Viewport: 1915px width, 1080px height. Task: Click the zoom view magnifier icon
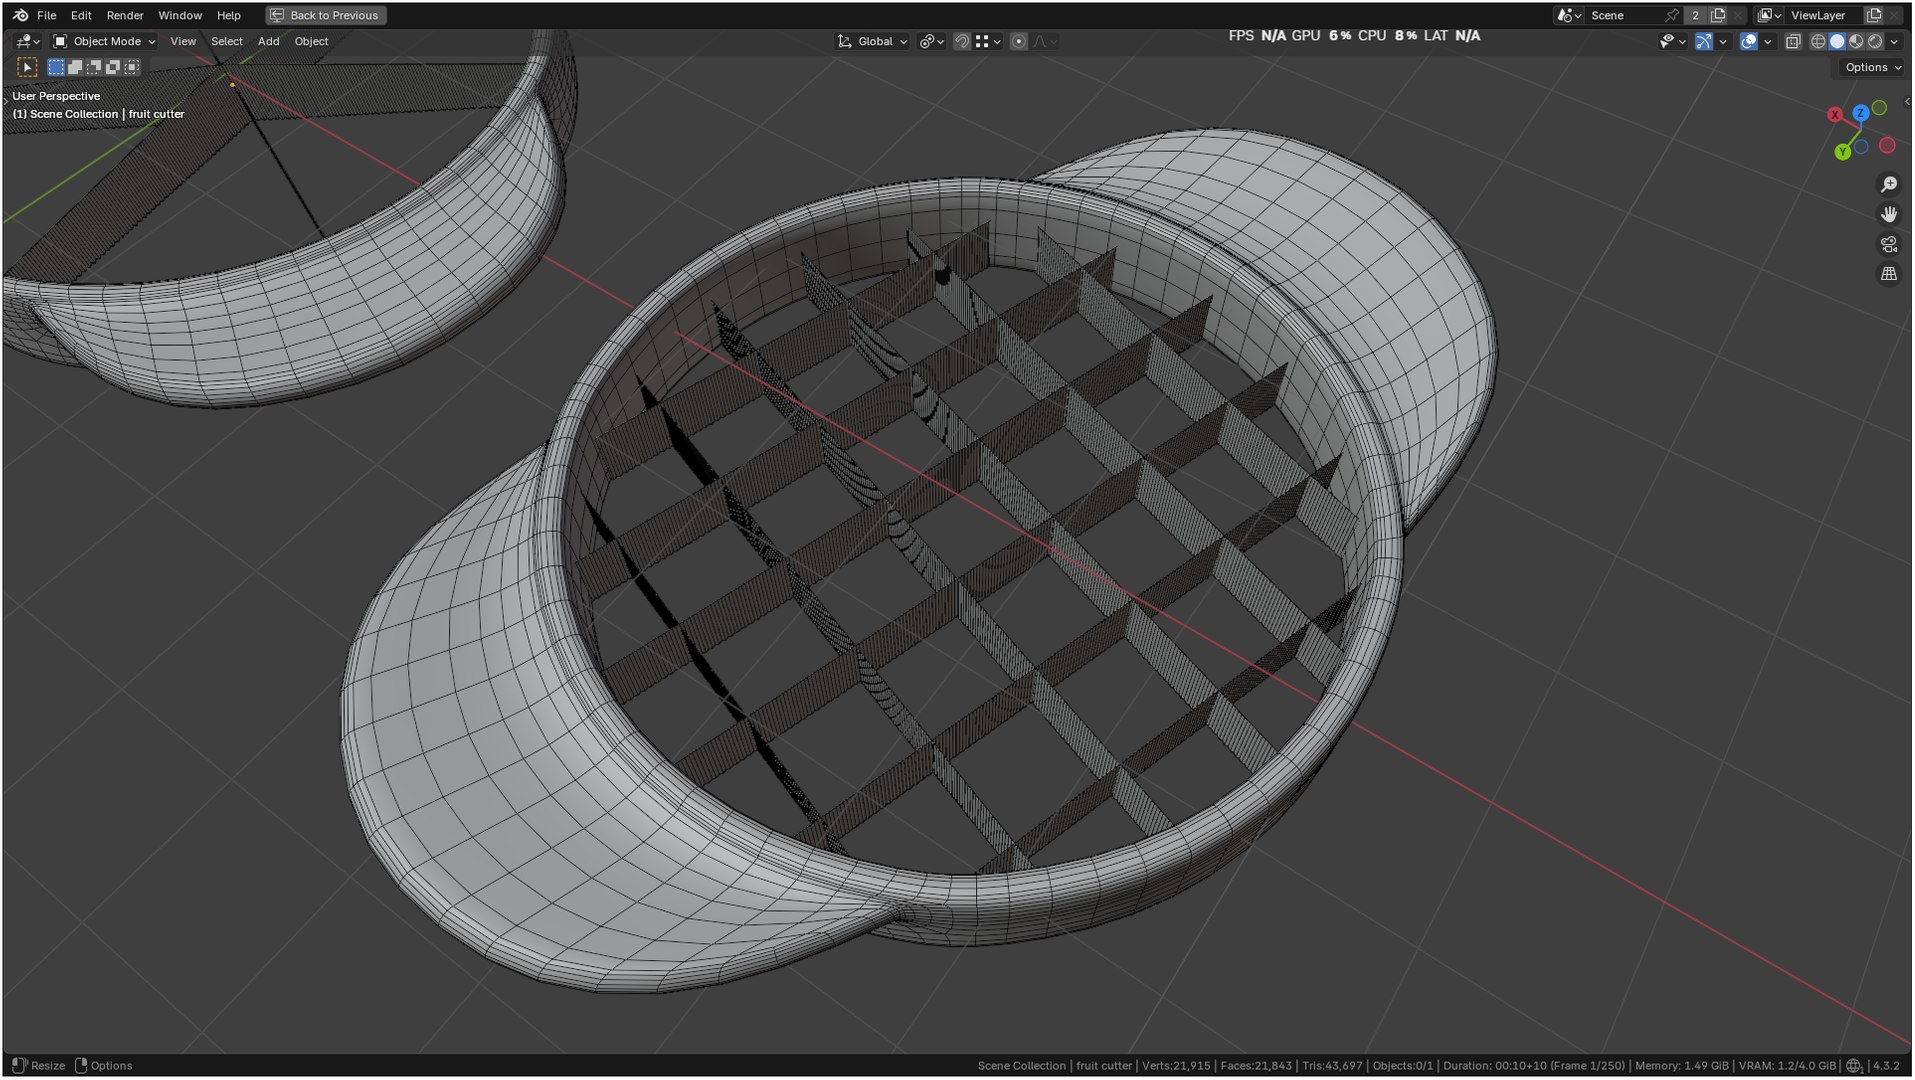pos(1888,185)
